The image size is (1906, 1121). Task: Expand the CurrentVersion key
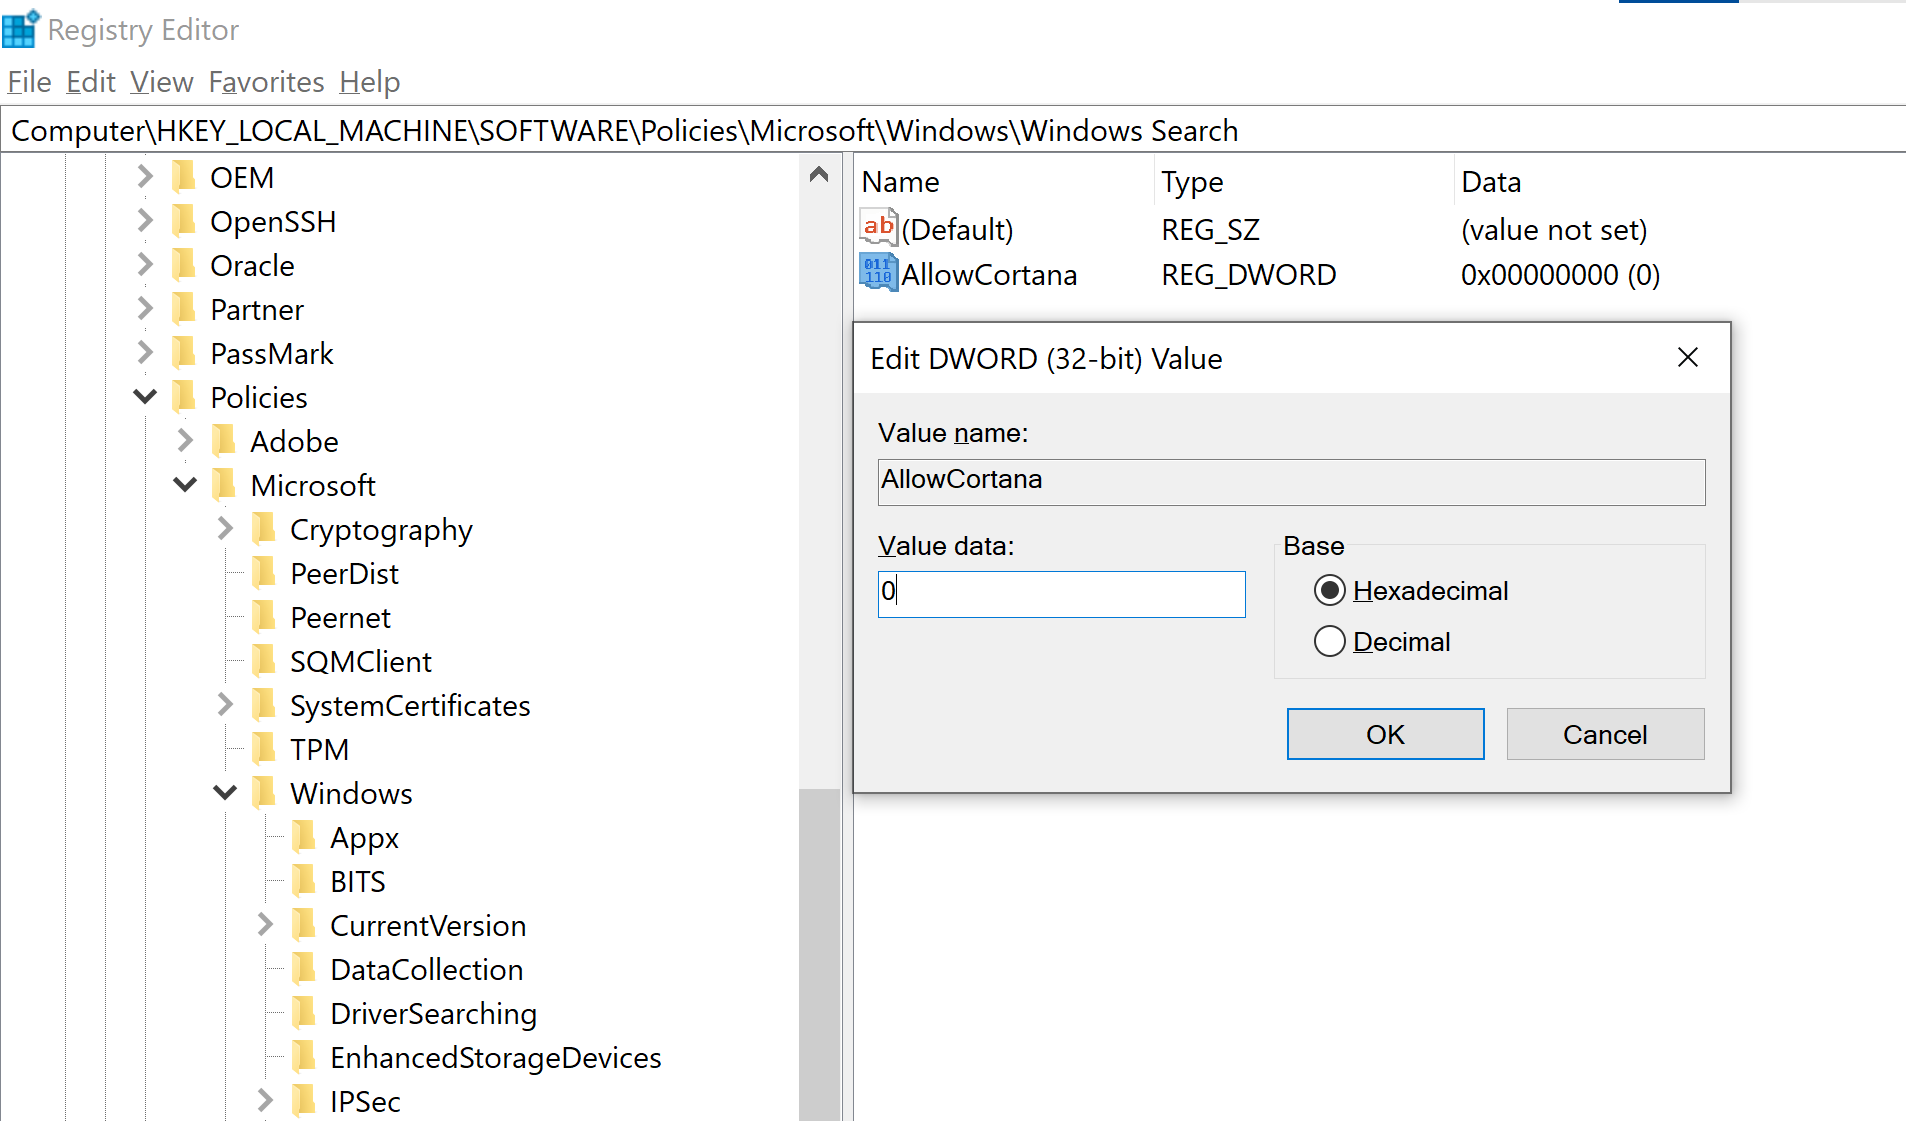265,925
